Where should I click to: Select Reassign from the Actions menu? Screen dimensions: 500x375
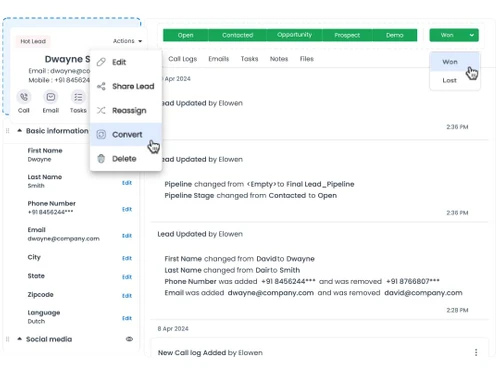point(126,110)
